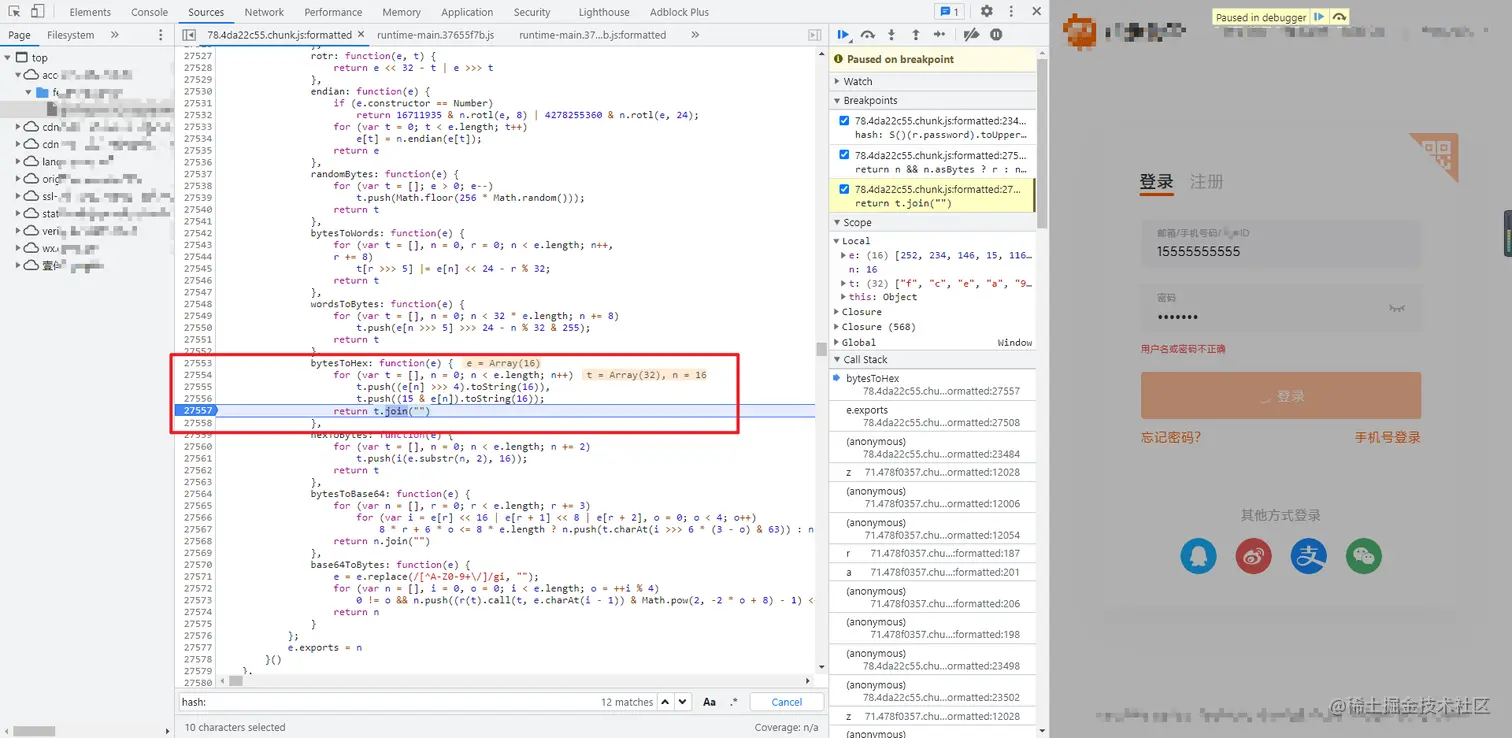Log in with Alipay icon
The image size is (1512, 738).
pos(1308,555)
